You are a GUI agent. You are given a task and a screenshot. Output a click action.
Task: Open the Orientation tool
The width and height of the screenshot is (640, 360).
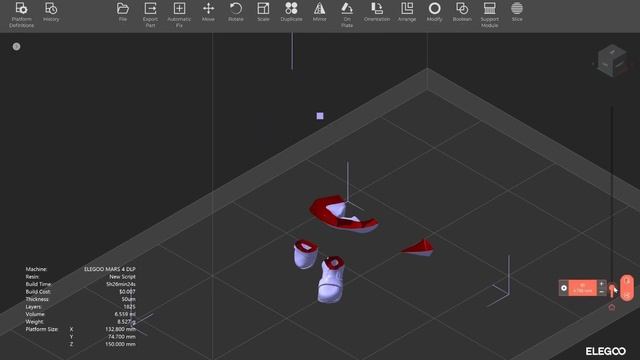point(377,12)
